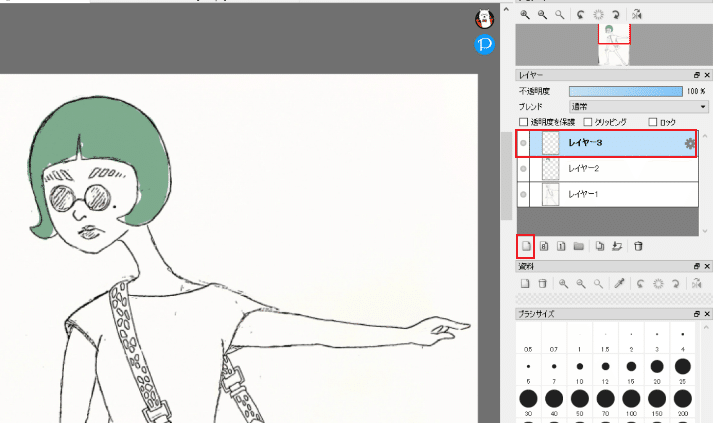Choose brush size 3
This screenshot has height=423, width=717.
(657, 338)
